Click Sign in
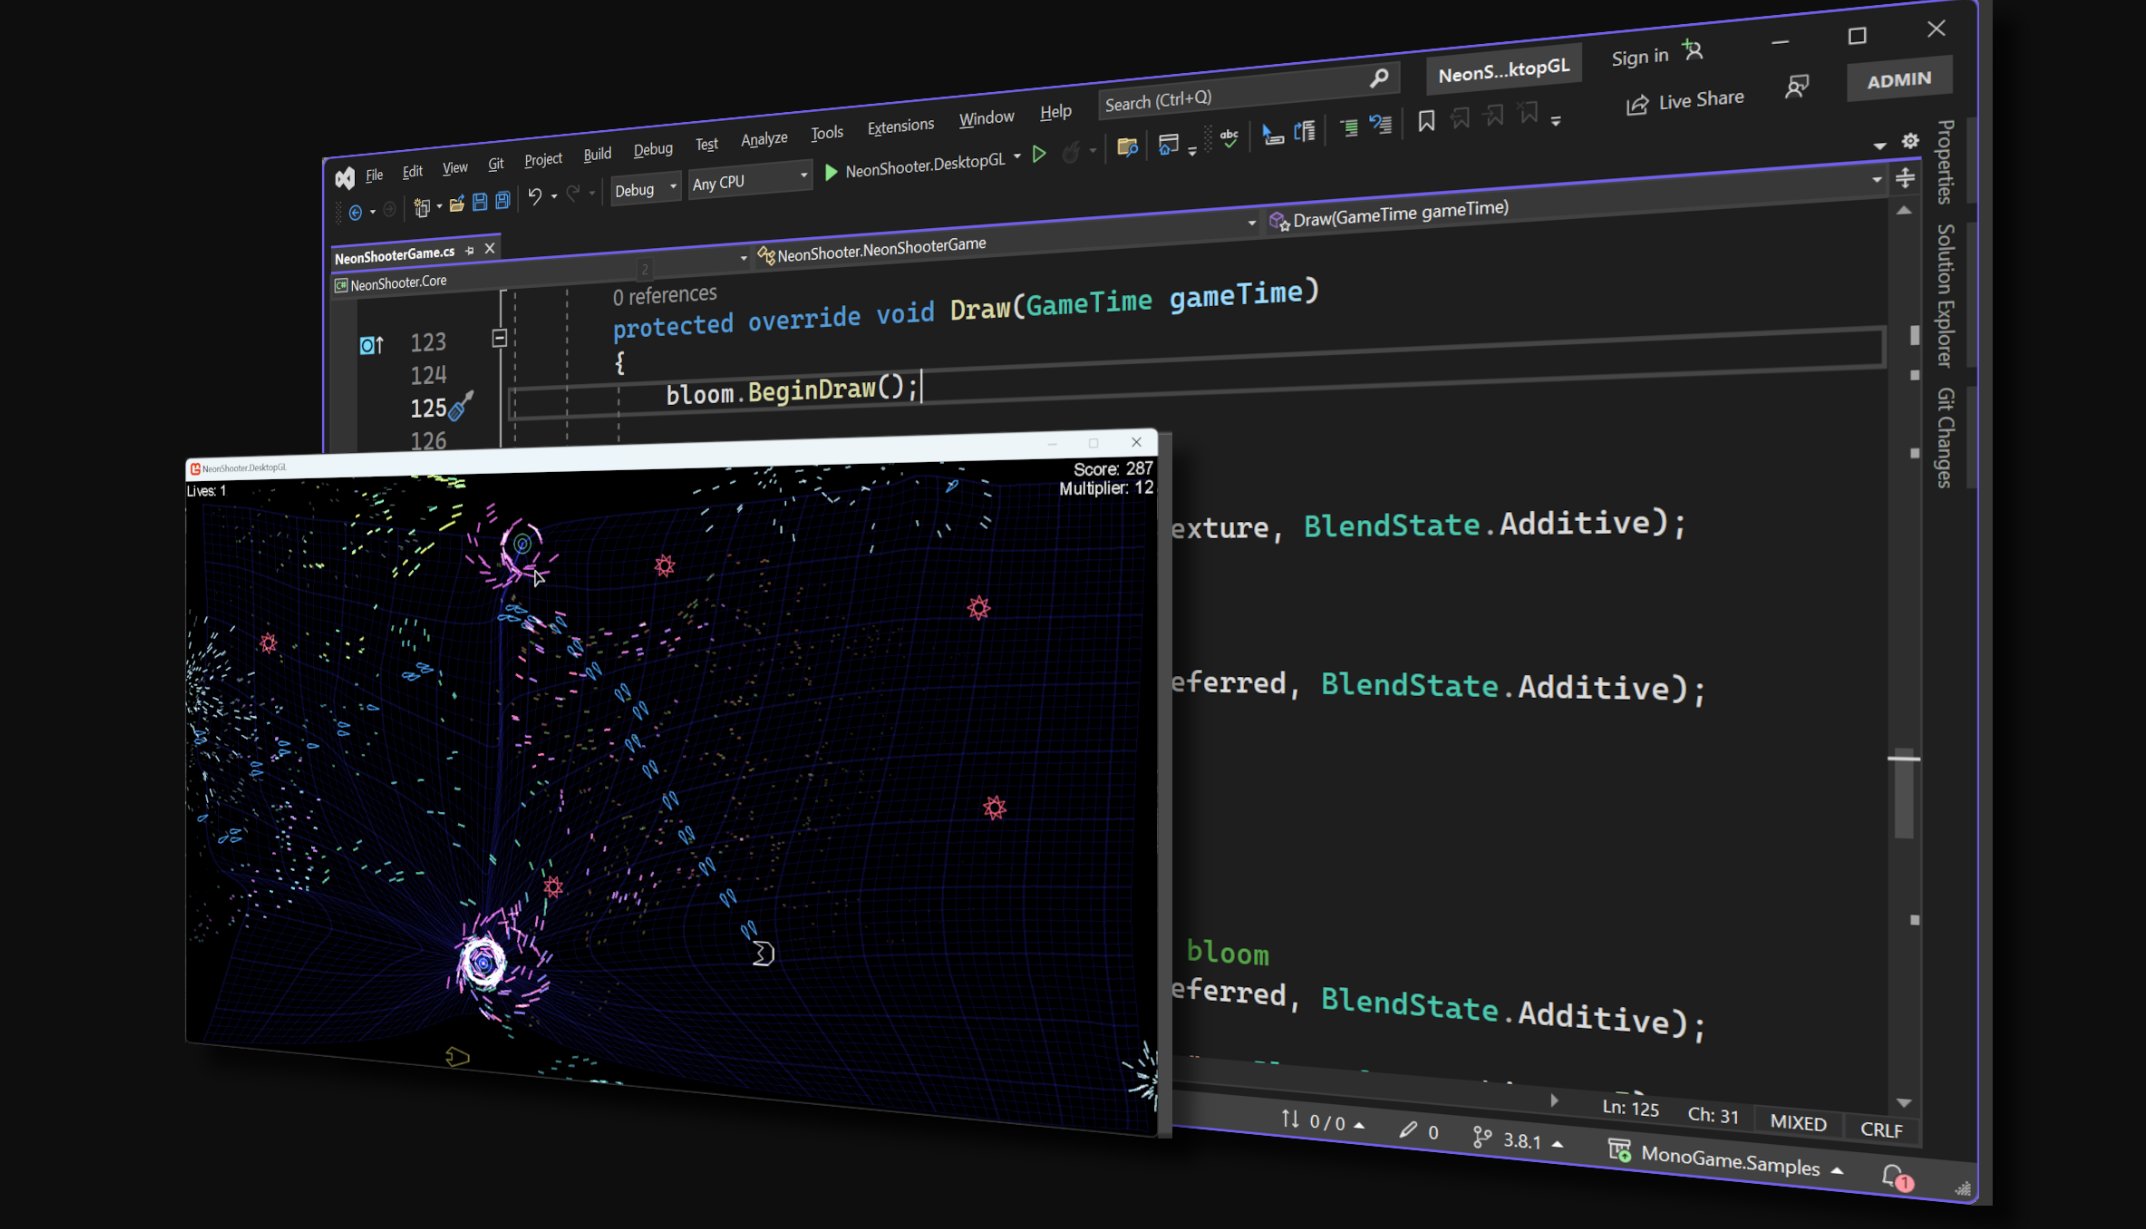 pos(1640,57)
